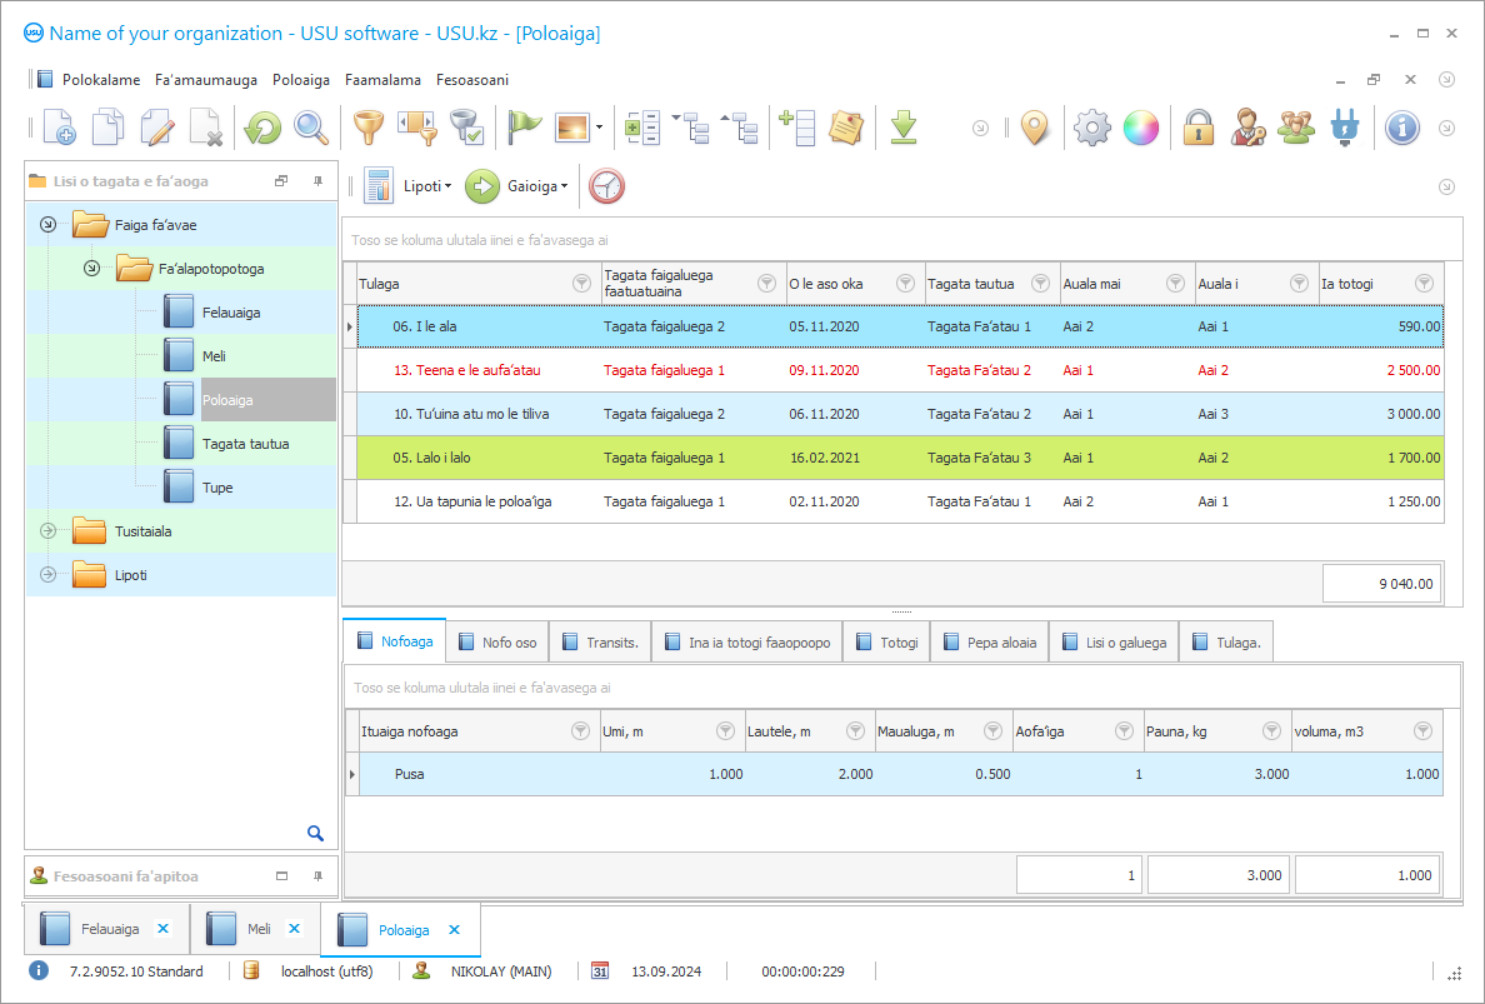Open settings with the gear icon
Image resolution: width=1485 pixels, height=1004 pixels.
click(x=1092, y=127)
